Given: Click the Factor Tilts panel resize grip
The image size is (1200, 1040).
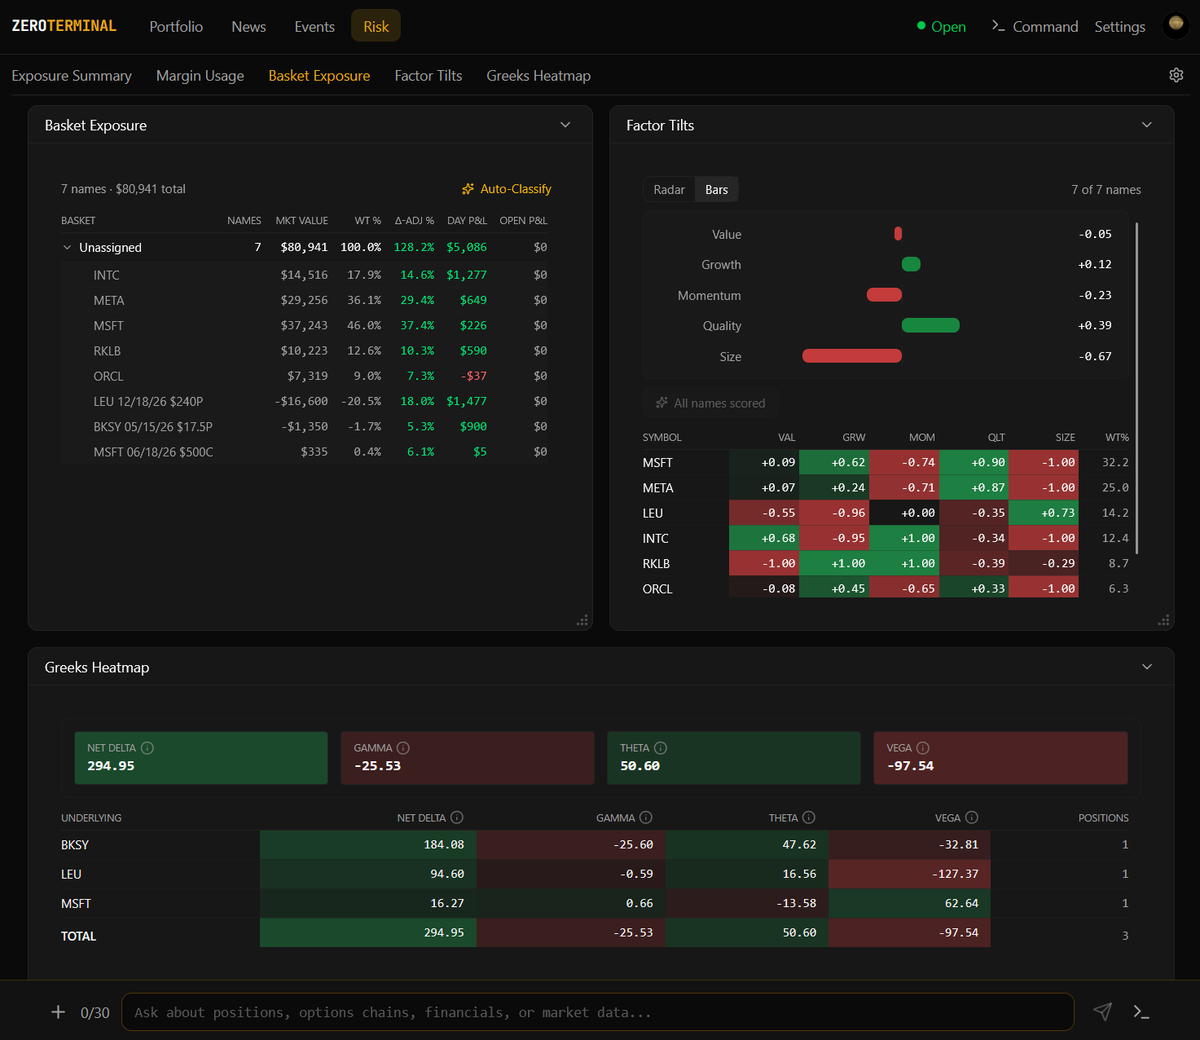Looking at the screenshot, I should pyautogui.click(x=1164, y=621).
